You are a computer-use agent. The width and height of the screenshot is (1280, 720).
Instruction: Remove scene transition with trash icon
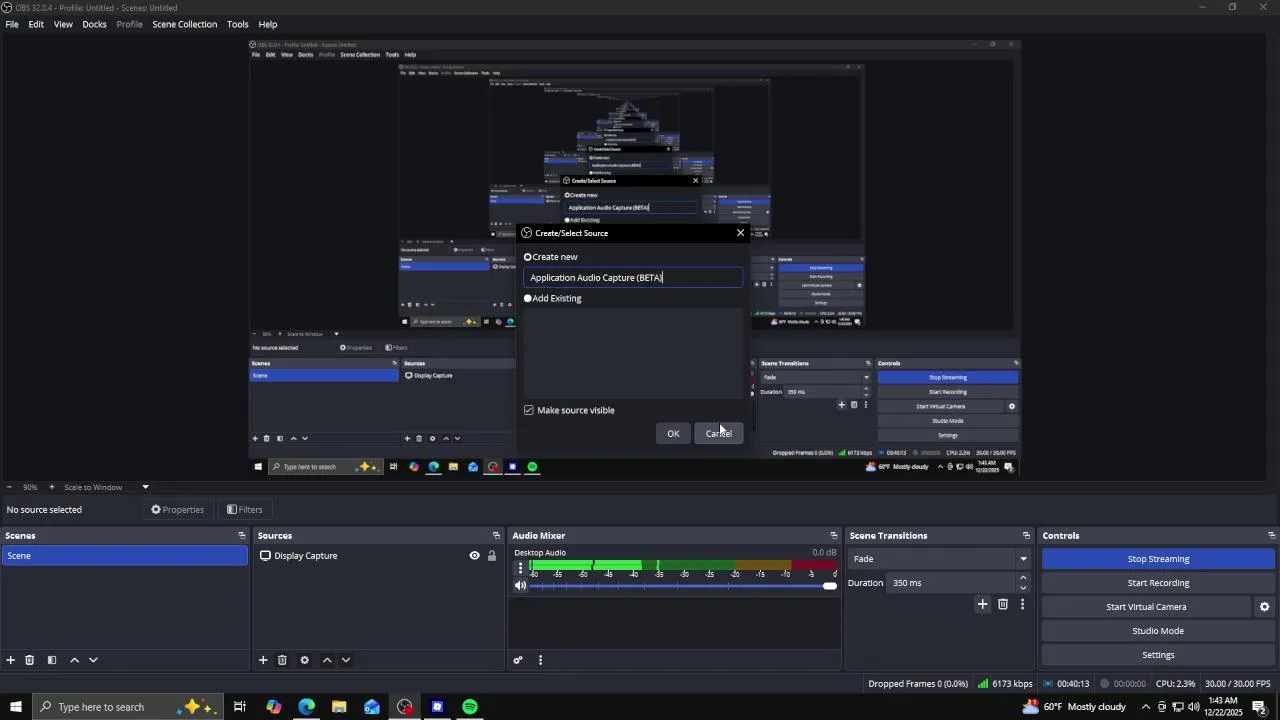pos(1003,604)
